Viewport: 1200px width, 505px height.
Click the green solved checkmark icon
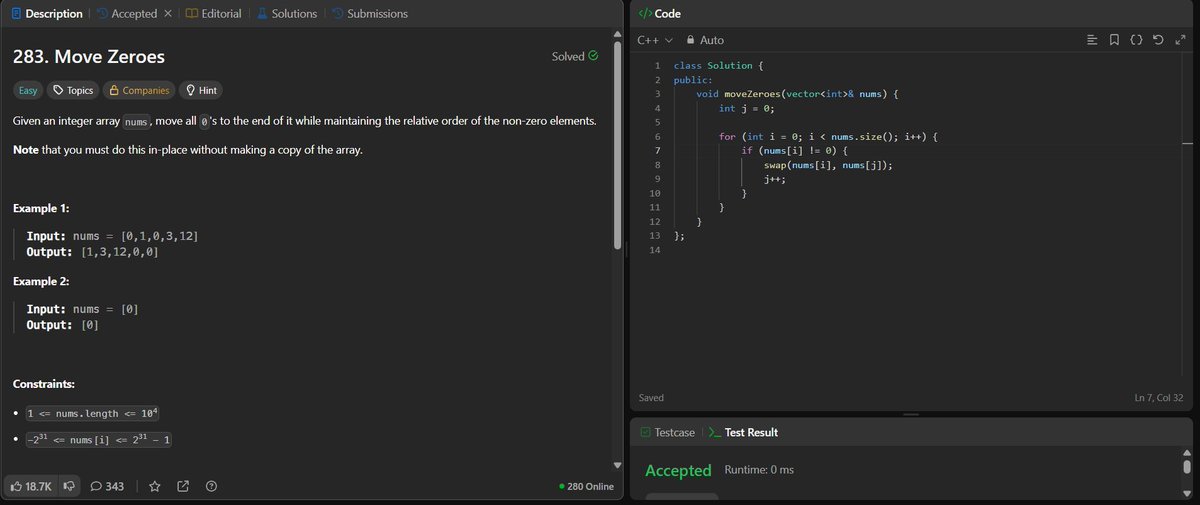pos(594,56)
